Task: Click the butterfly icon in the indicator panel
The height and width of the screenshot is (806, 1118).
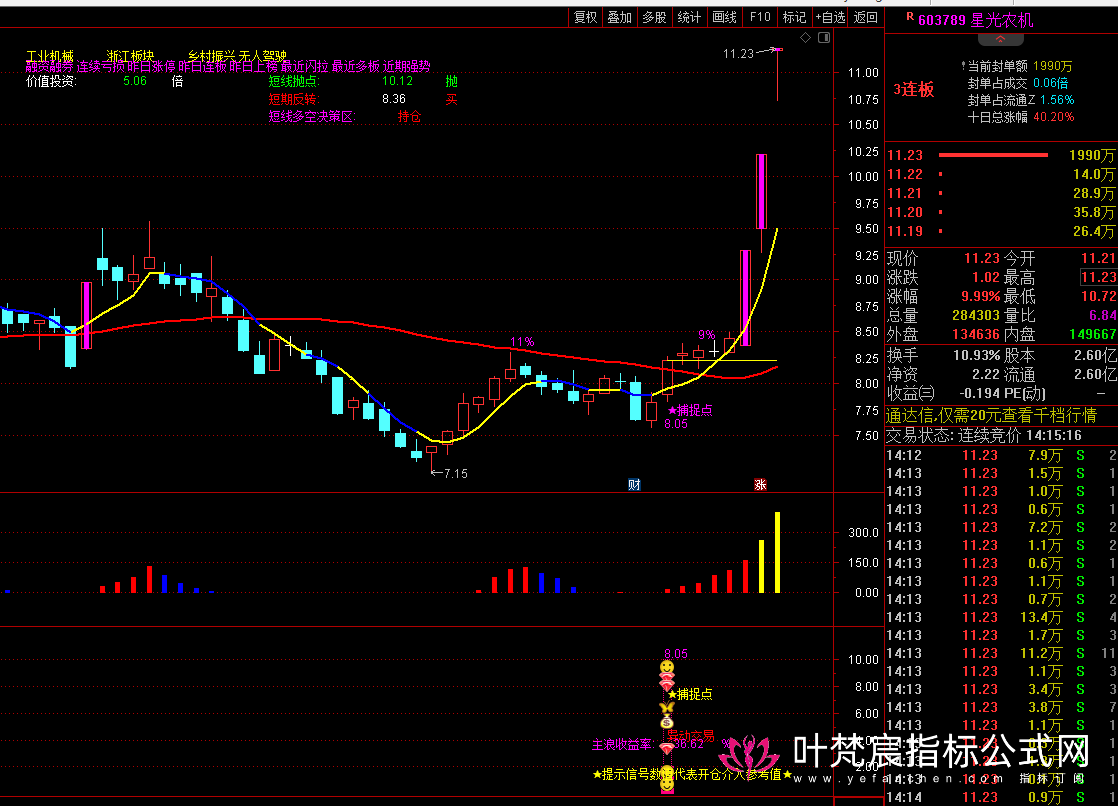Action: 666,707
